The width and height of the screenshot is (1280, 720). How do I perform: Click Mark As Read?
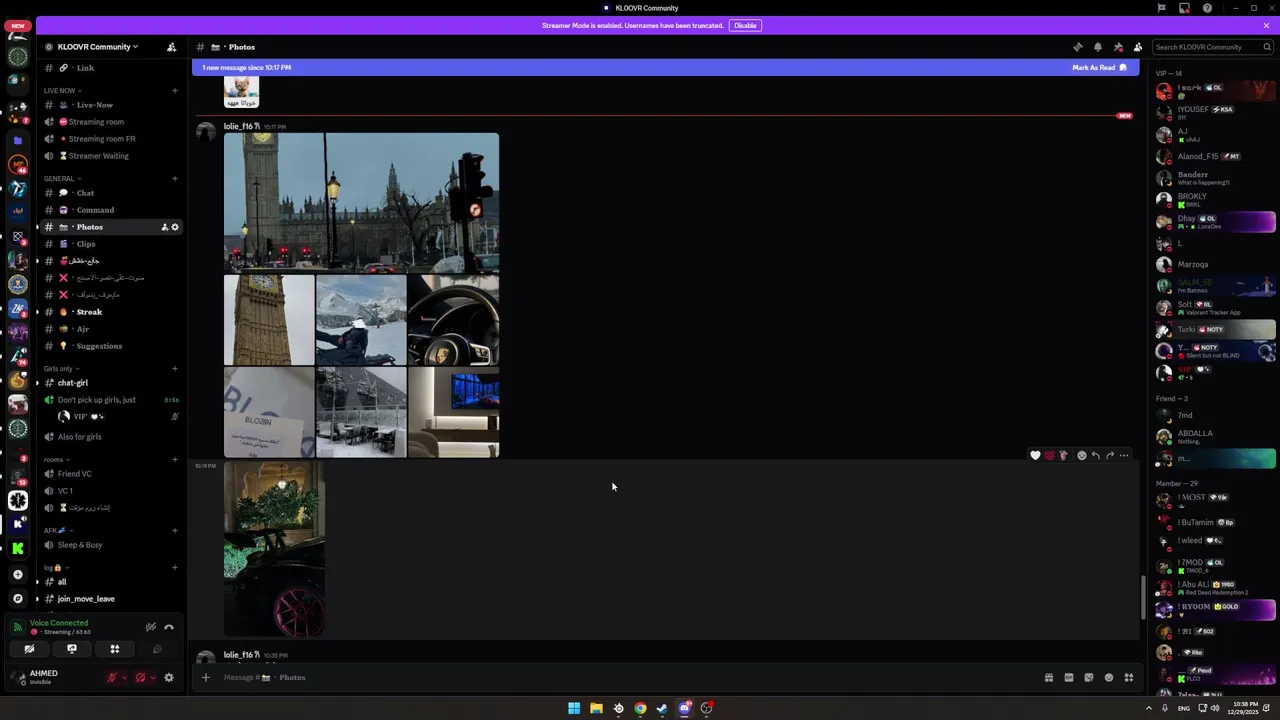coord(1099,68)
